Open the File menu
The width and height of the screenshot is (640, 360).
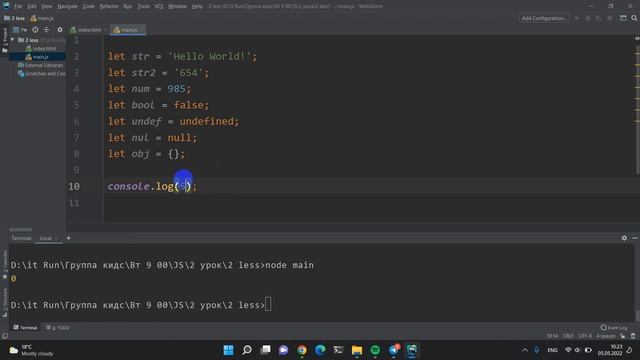tap(18, 6)
